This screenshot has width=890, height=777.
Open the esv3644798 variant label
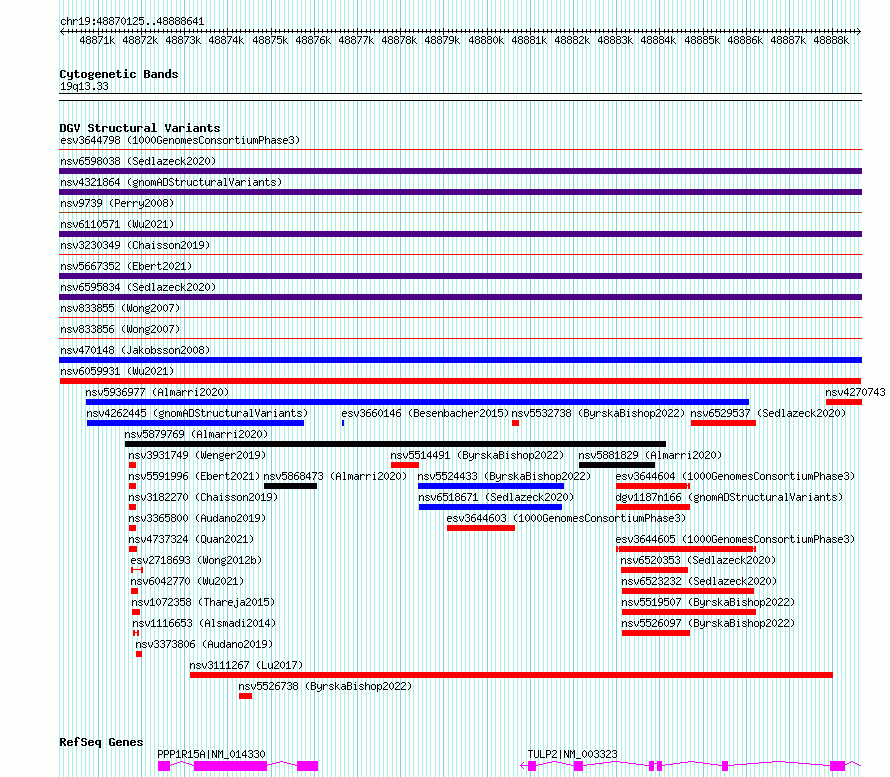180,140
